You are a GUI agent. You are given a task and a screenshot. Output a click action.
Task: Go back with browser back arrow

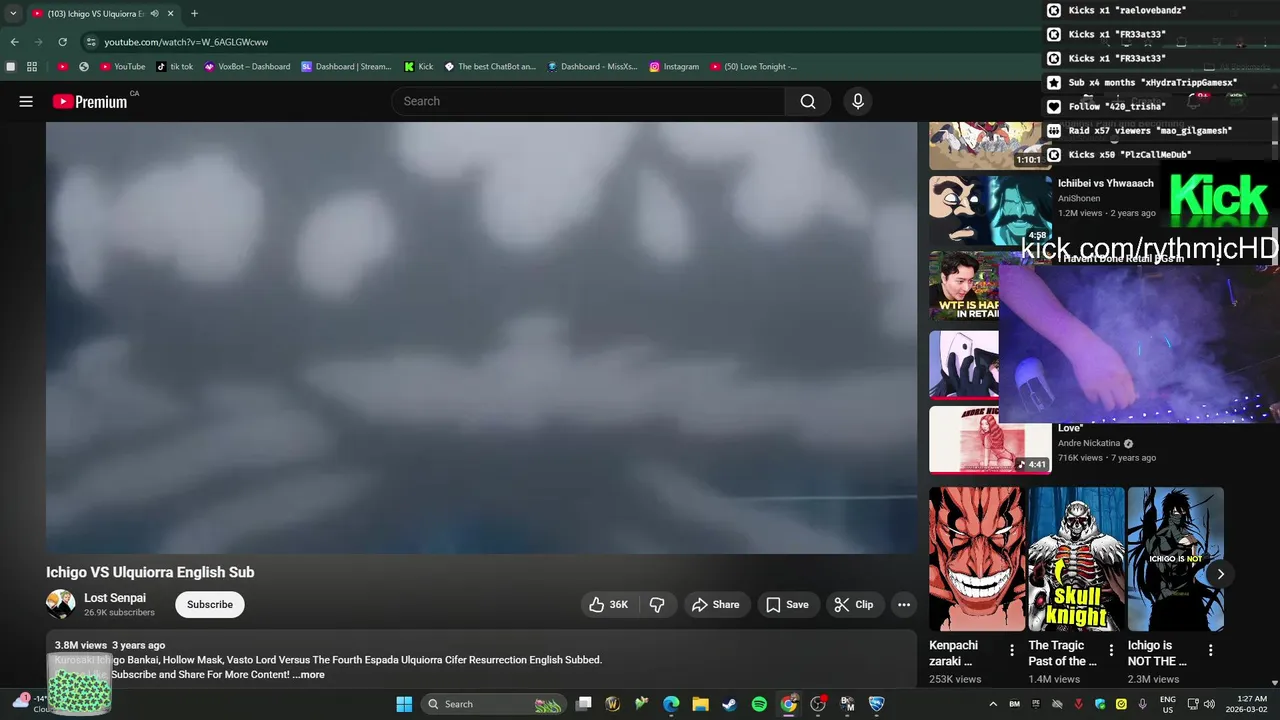[x=14, y=42]
